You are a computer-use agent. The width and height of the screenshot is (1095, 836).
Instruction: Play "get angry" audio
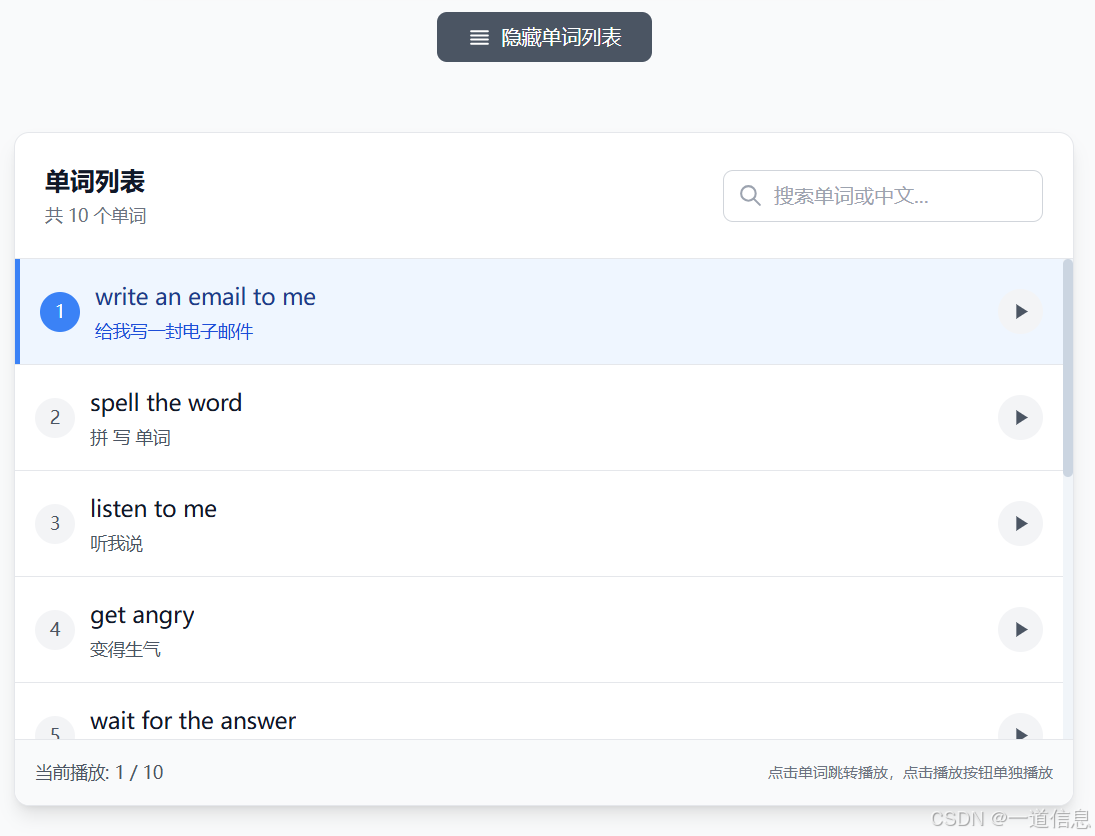point(1020,629)
